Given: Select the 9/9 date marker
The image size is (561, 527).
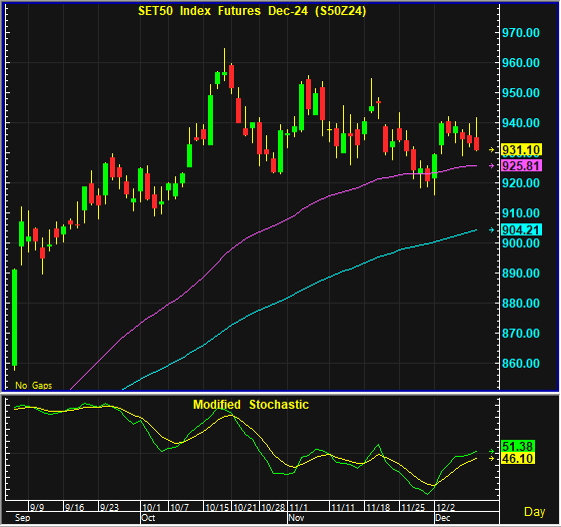Looking at the screenshot, I should coord(37,507).
